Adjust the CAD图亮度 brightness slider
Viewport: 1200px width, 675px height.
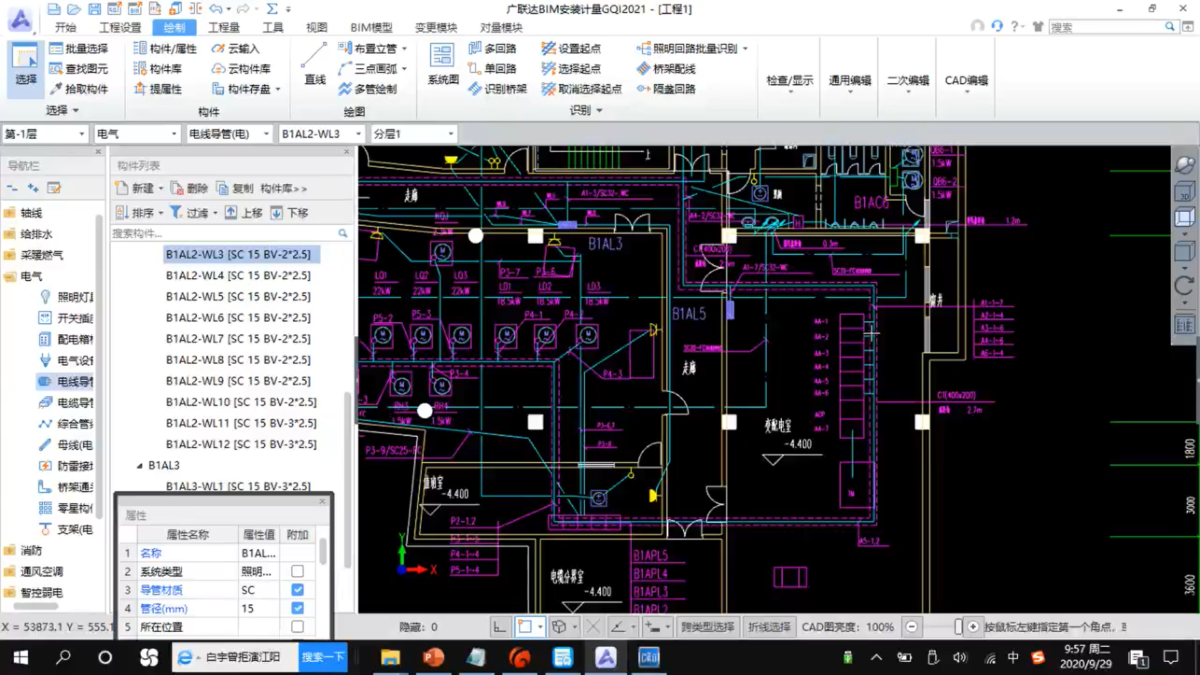click(x=957, y=627)
